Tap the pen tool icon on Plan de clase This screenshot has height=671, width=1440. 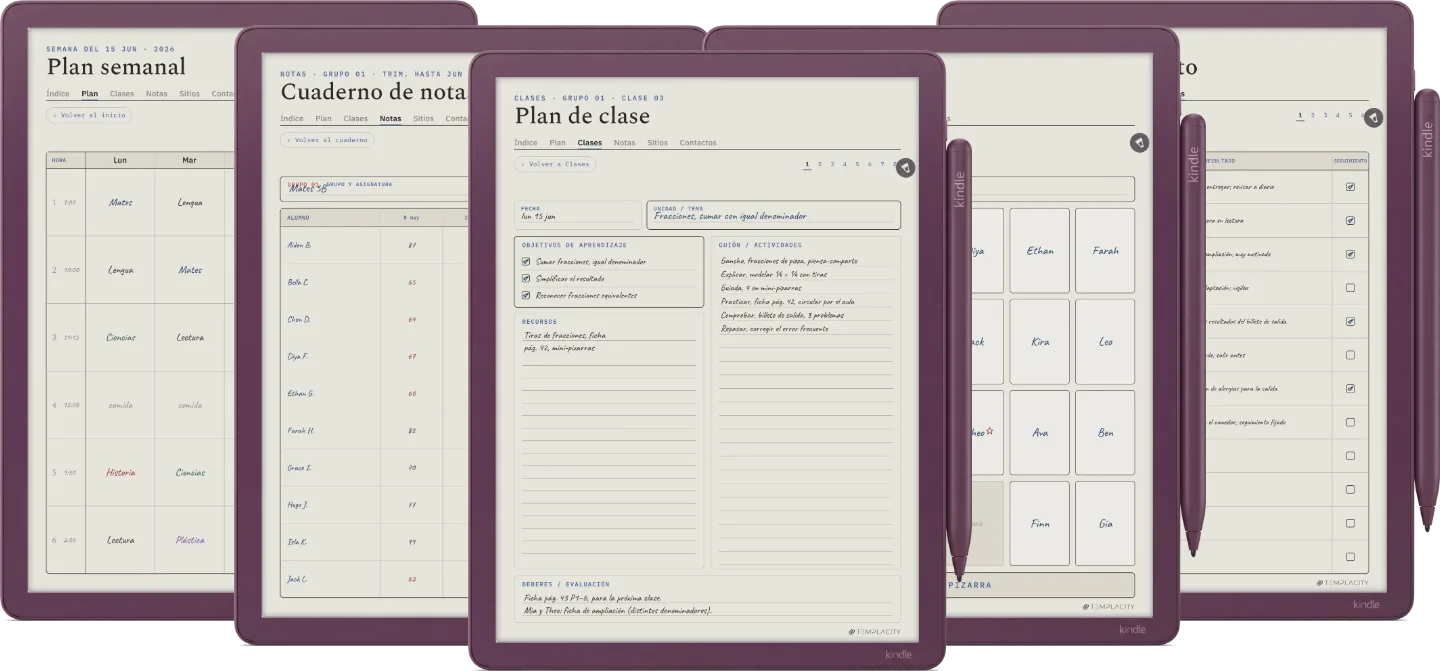(905, 168)
